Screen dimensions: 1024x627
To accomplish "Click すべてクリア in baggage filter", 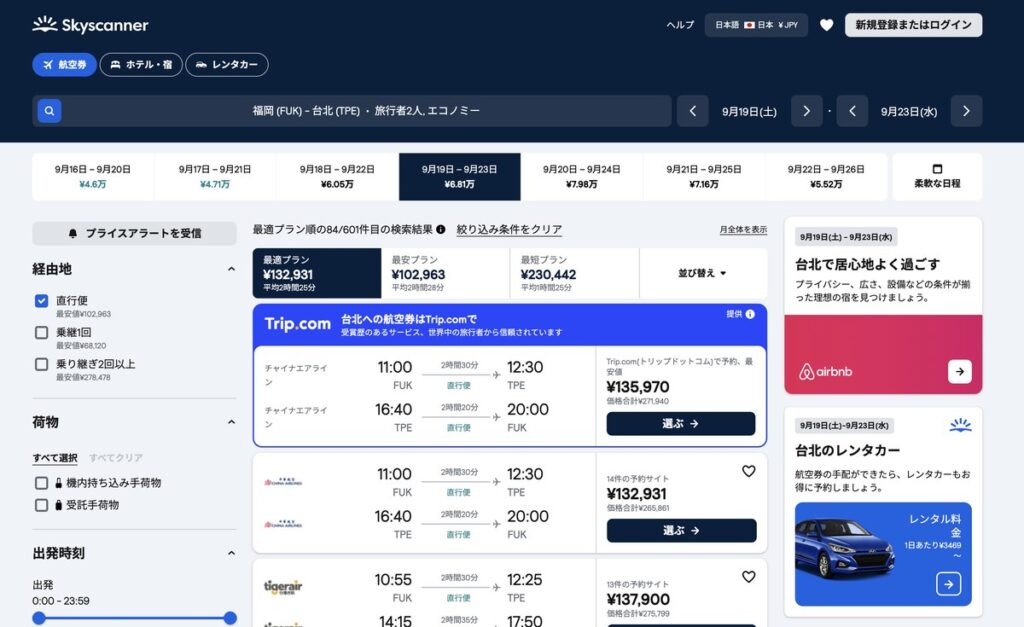I will pos(116,458).
